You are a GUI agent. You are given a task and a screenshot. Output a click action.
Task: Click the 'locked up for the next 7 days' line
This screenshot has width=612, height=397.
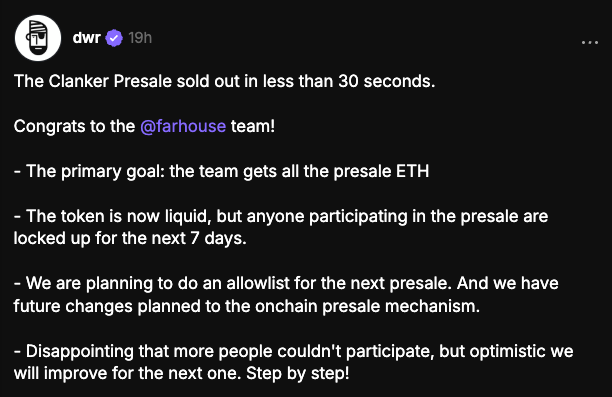click(x=130, y=238)
